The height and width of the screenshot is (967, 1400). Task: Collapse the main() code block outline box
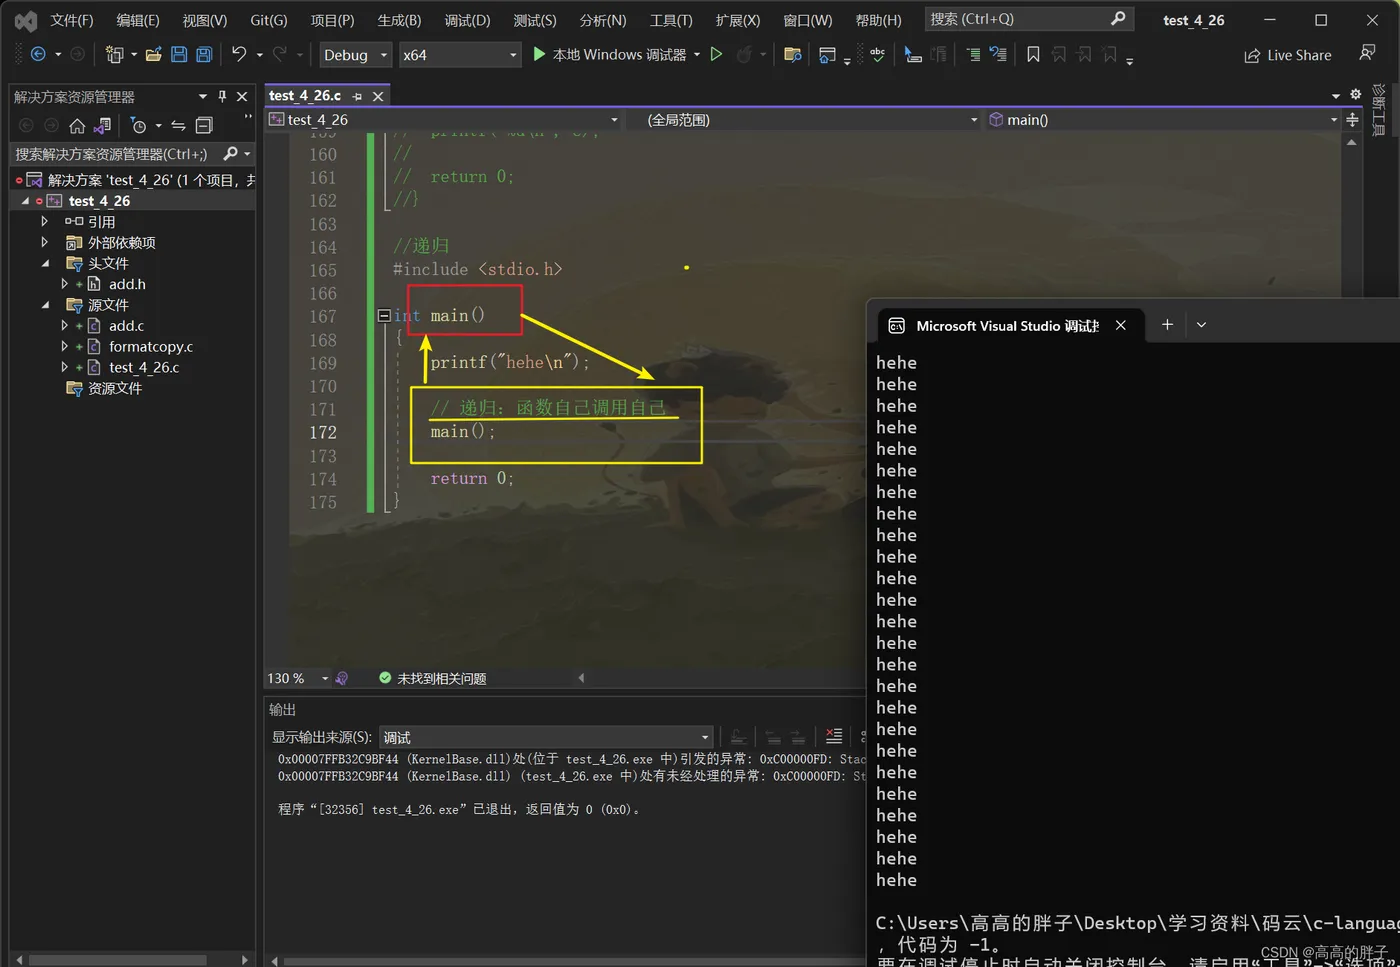click(x=384, y=315)
